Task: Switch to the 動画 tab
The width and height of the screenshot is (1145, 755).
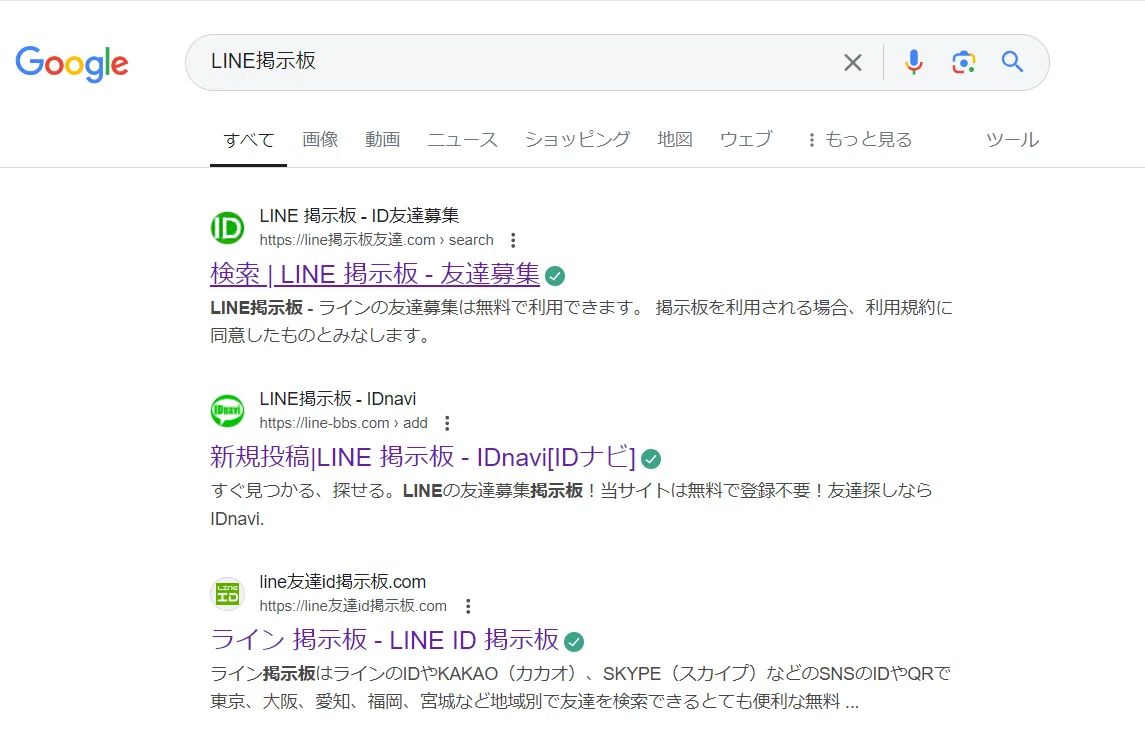Action: point(382,139)
